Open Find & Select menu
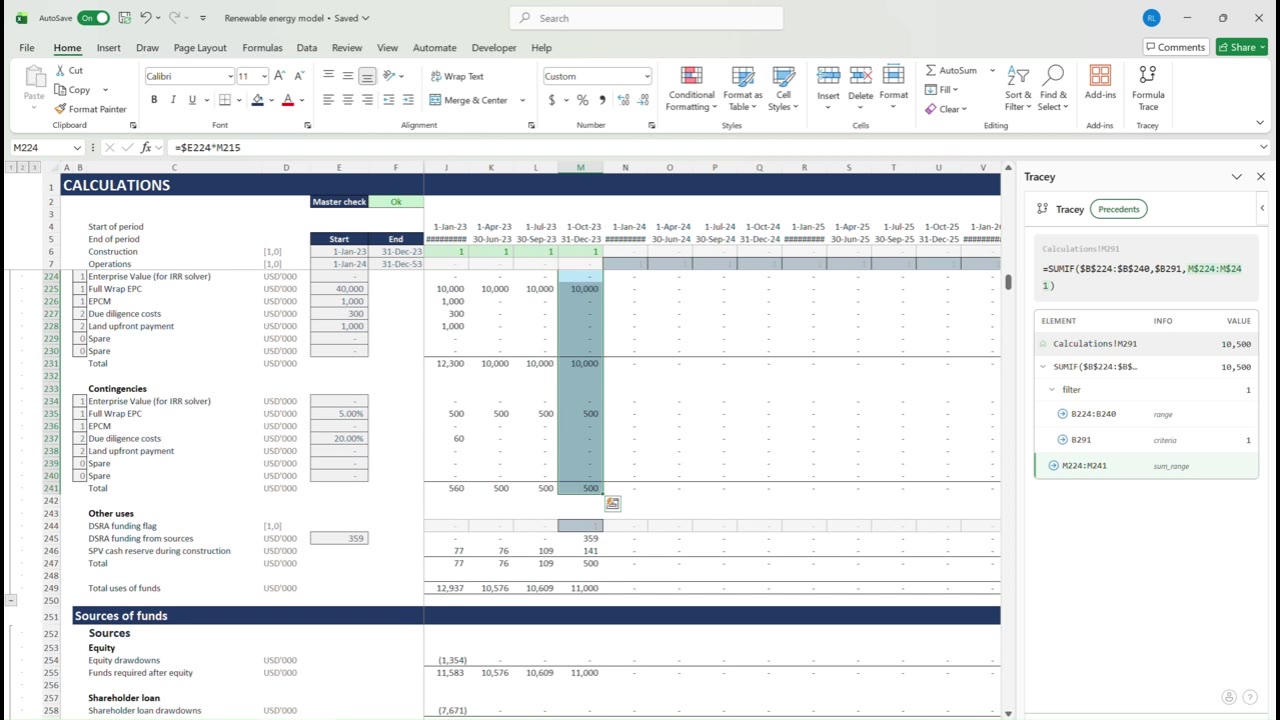 pos(1053,89)
